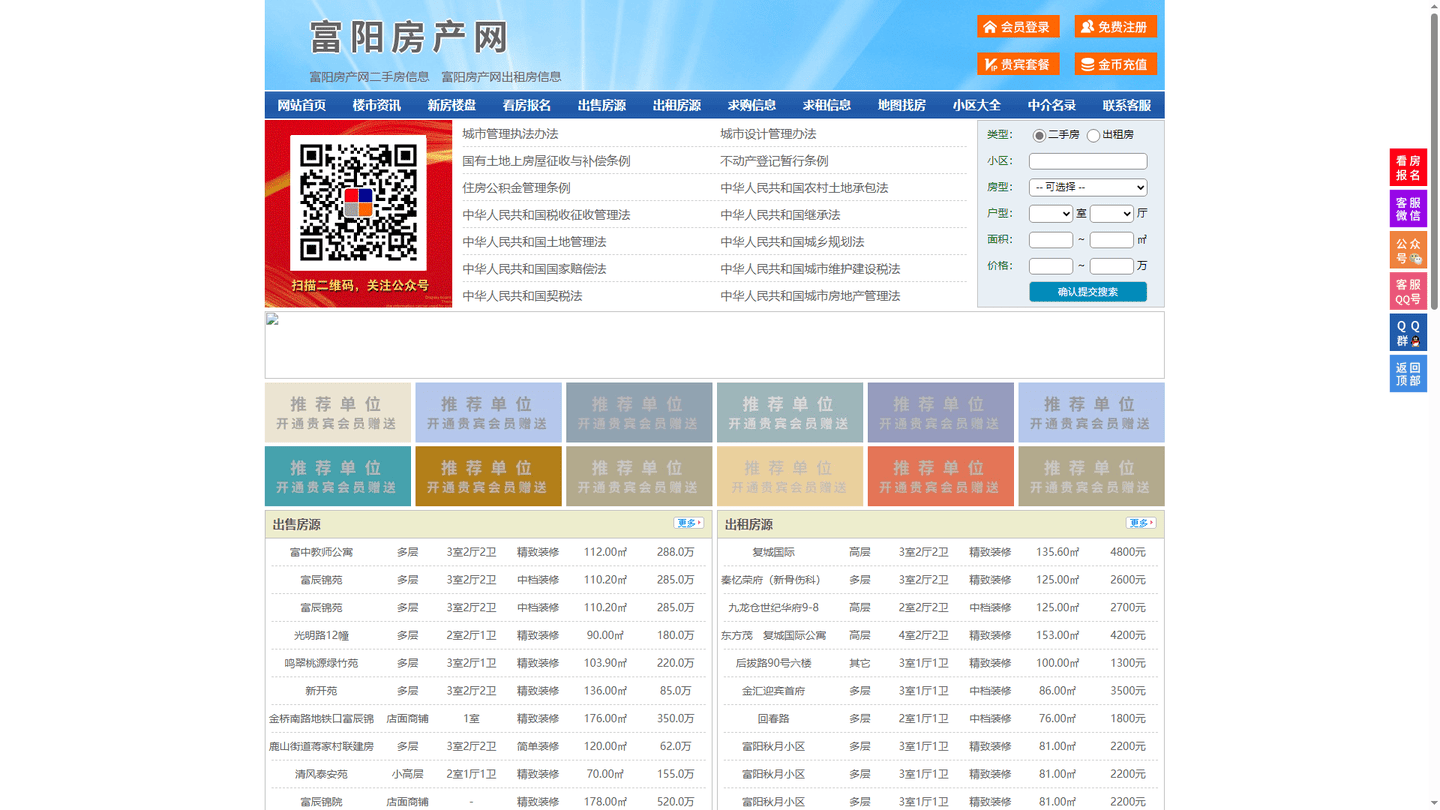Viewport: 1440px width, 810px height.
Task: Click the 会员登录 member login button
Action: (1018, 27)
